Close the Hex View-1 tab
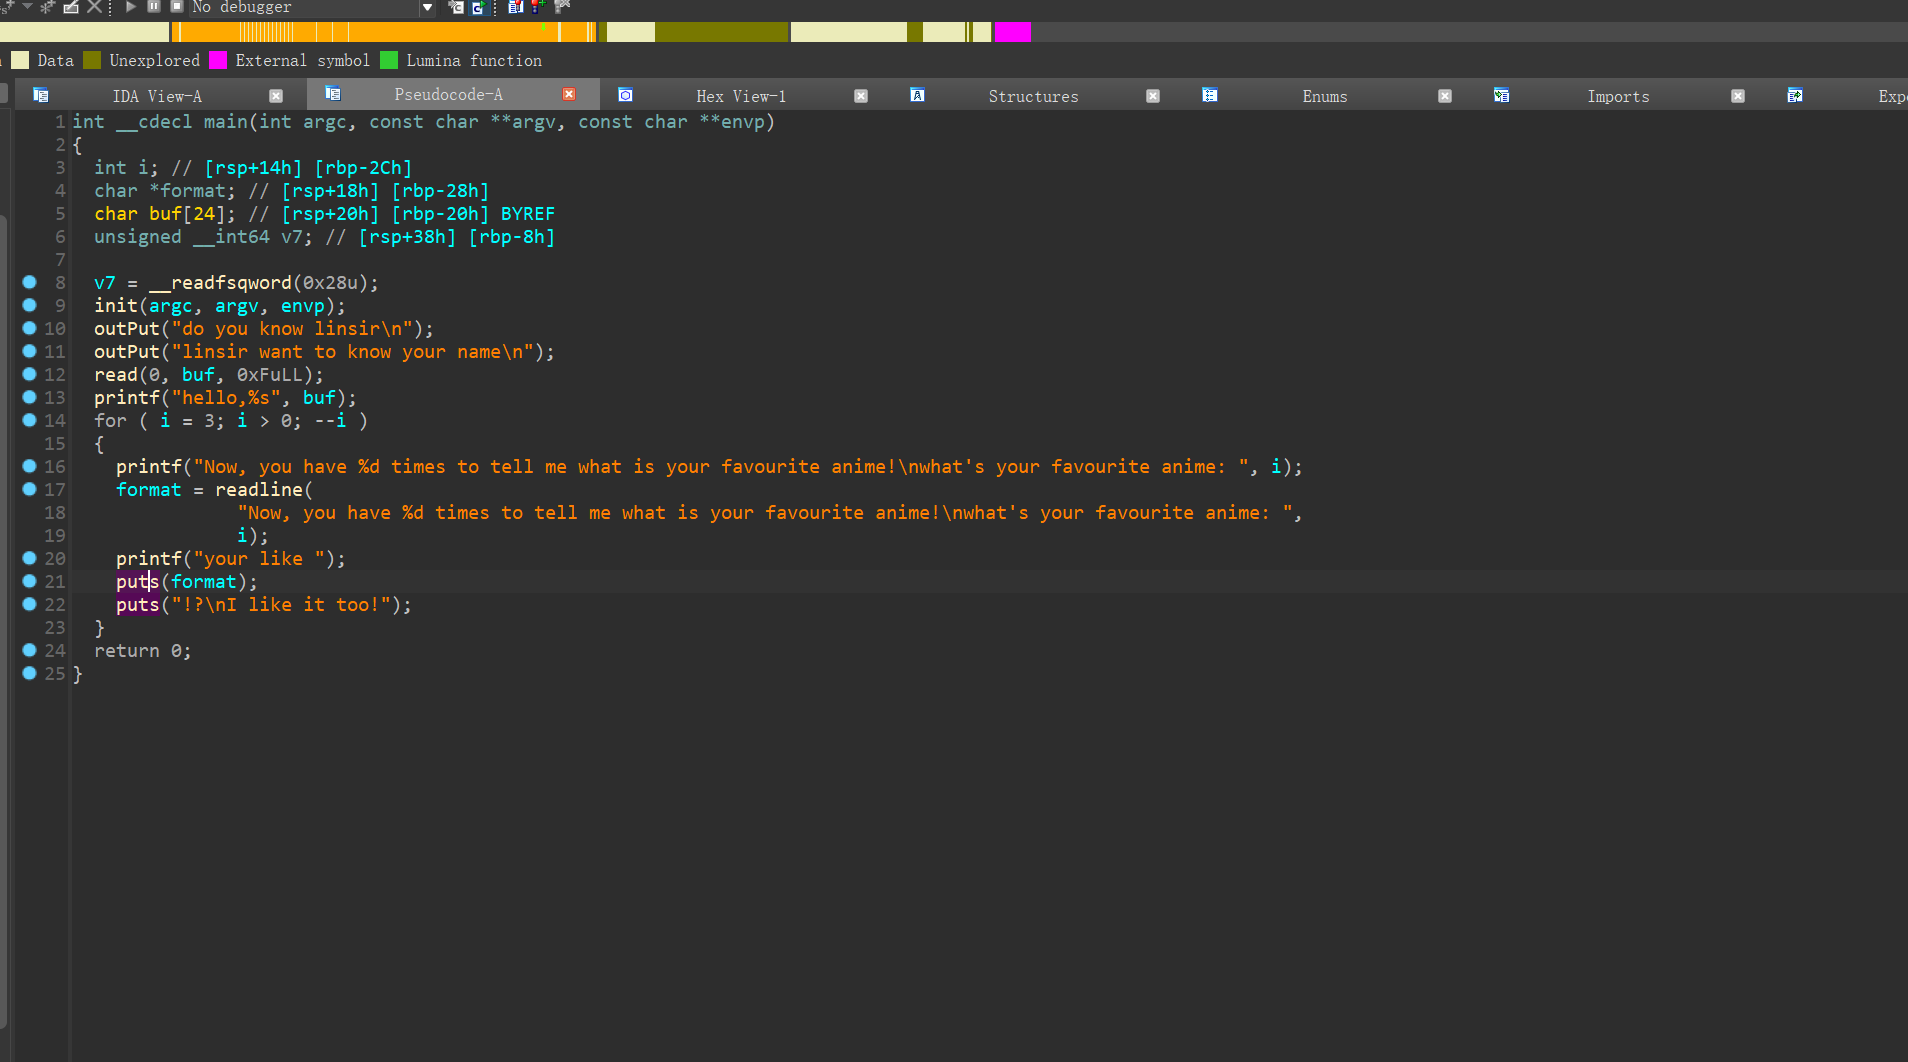 click(861, 96)
